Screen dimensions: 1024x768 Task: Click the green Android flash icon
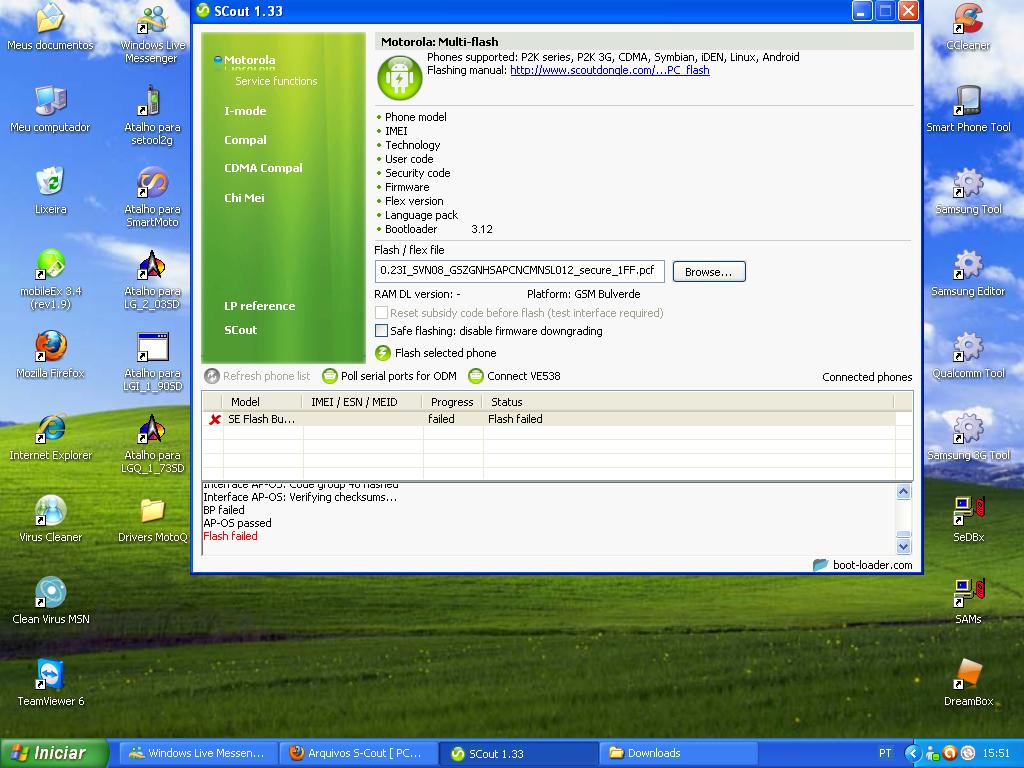click(400, 78)
